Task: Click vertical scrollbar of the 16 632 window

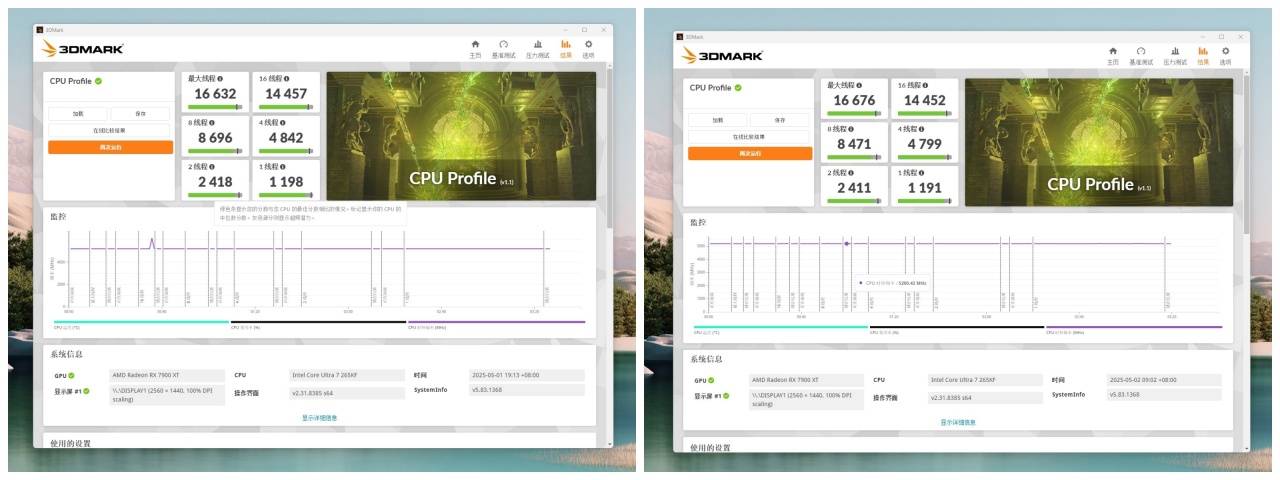Action: point(609,150)
